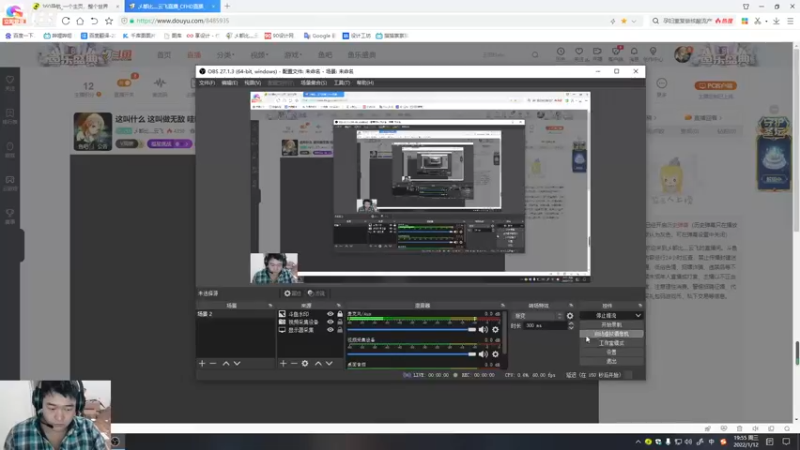Open the OBS 工具(T) menu
This screenshot has width=800, height=450.
pyautogui.click(x=342, y=83)
